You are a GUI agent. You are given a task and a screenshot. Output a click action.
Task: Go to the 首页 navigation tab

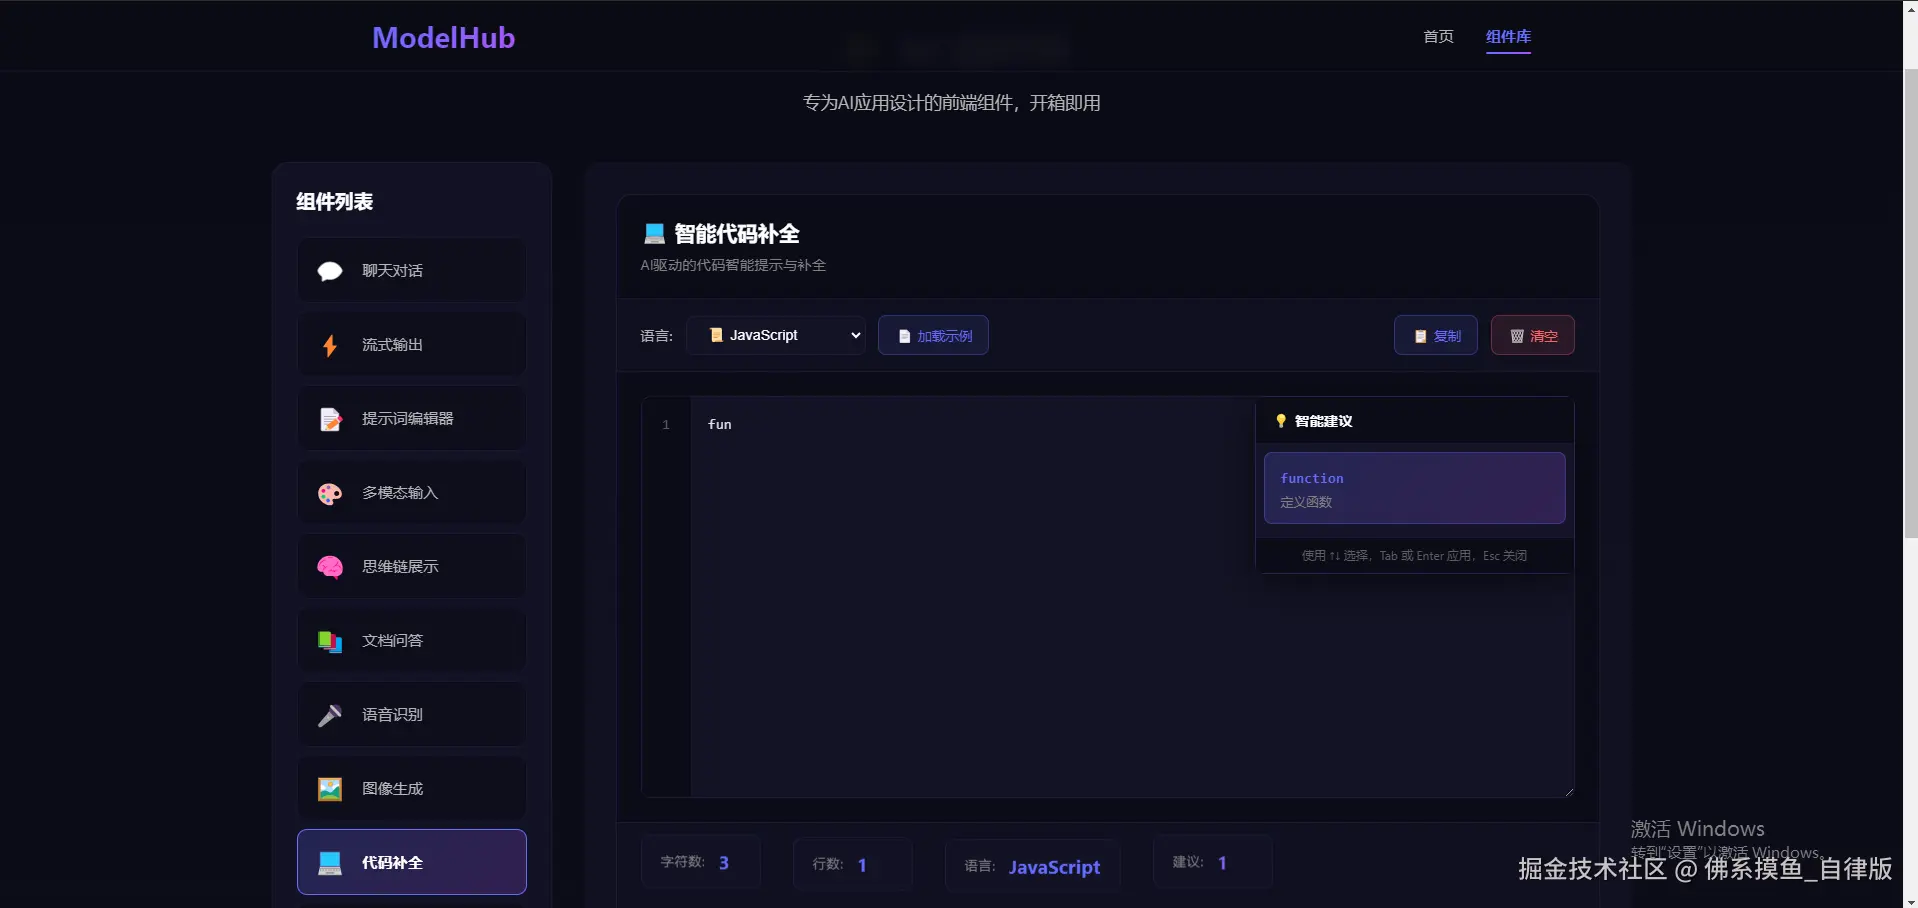click(x=1438, y=37)
